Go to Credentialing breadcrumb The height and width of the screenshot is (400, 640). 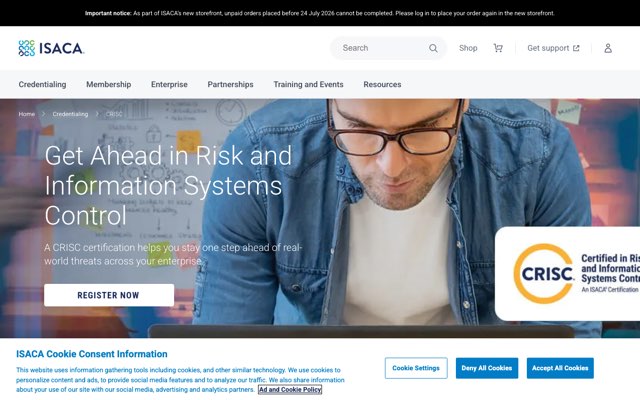click(x=70, y=114)
